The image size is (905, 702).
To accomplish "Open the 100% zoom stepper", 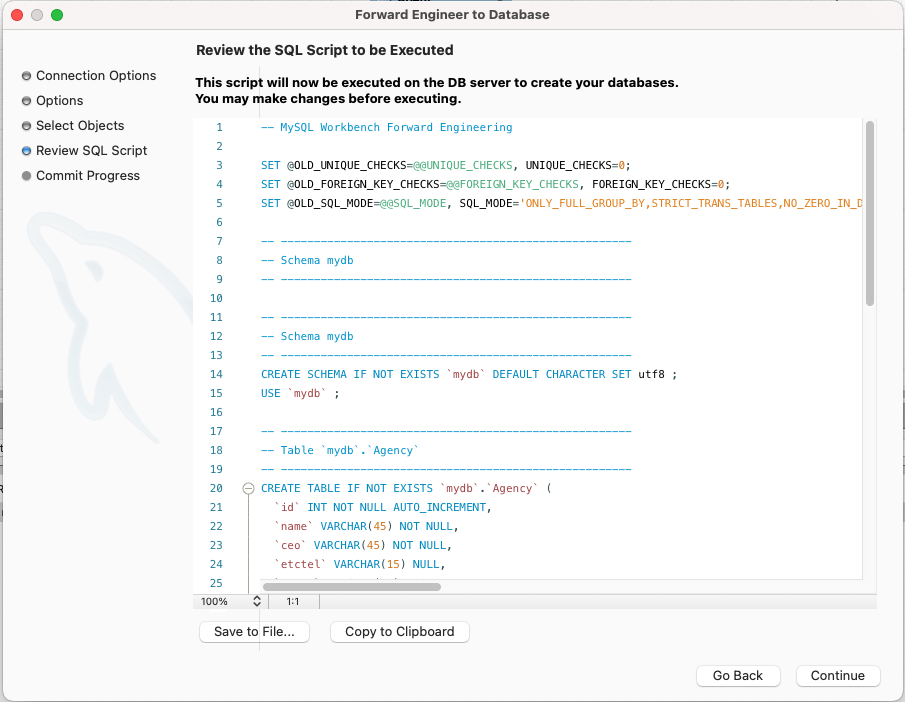I will [x=257, y=602].
